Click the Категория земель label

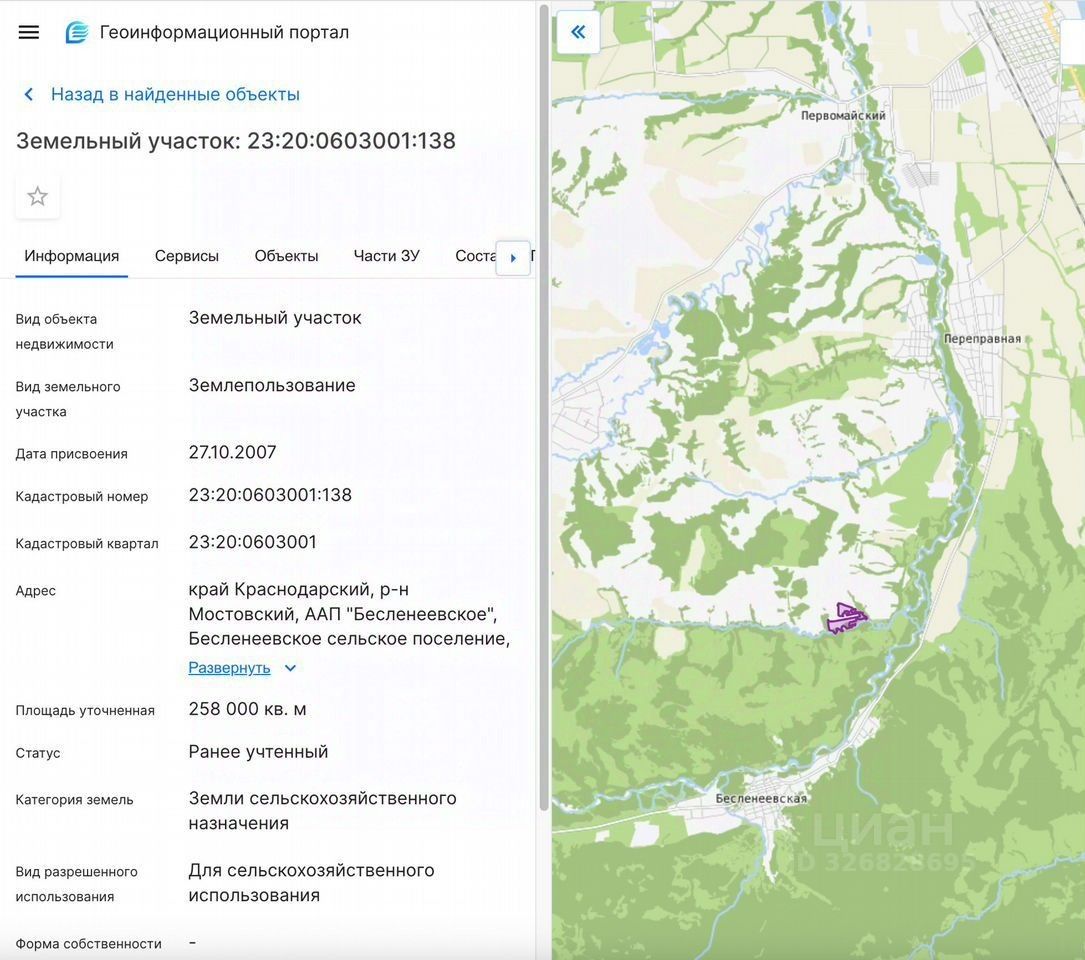pos(74,799)
